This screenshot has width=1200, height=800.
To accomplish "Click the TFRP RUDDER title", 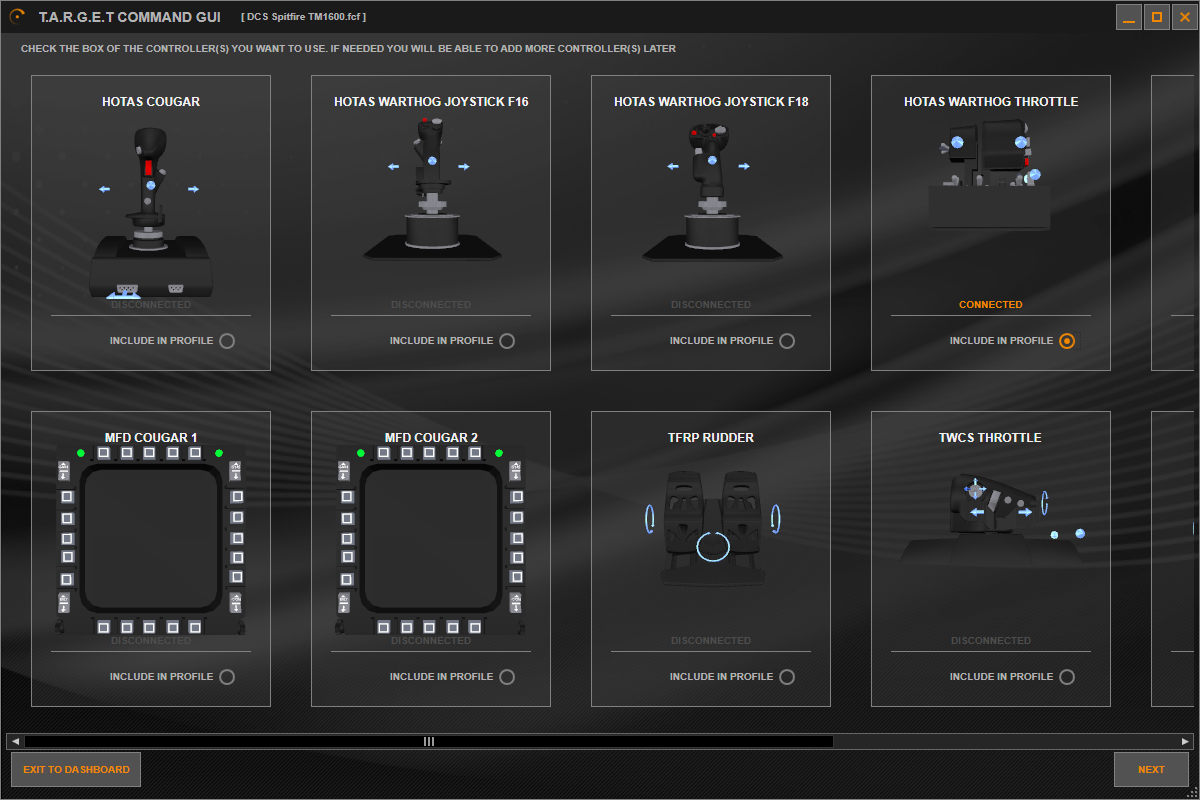I will 711,438.
